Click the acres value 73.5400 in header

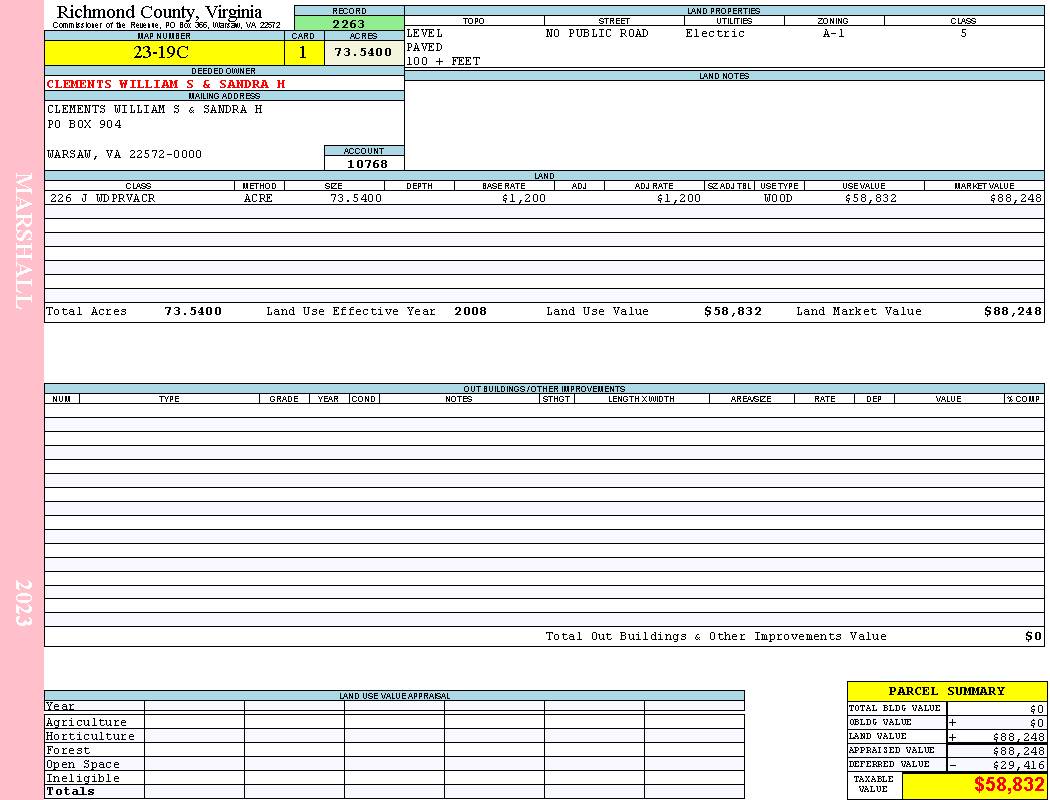click(363, 52)
